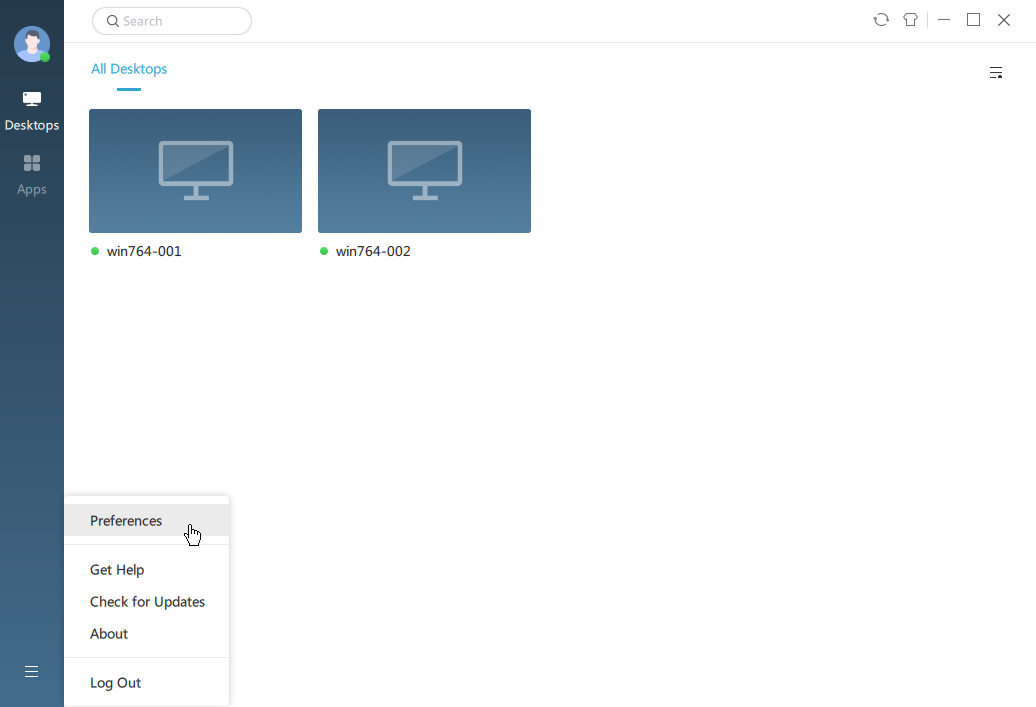Click the hamburger menu icon at sidebar bottom
Image resolution: width=1036 pixels, height=707 pixels.
point(31,671)
